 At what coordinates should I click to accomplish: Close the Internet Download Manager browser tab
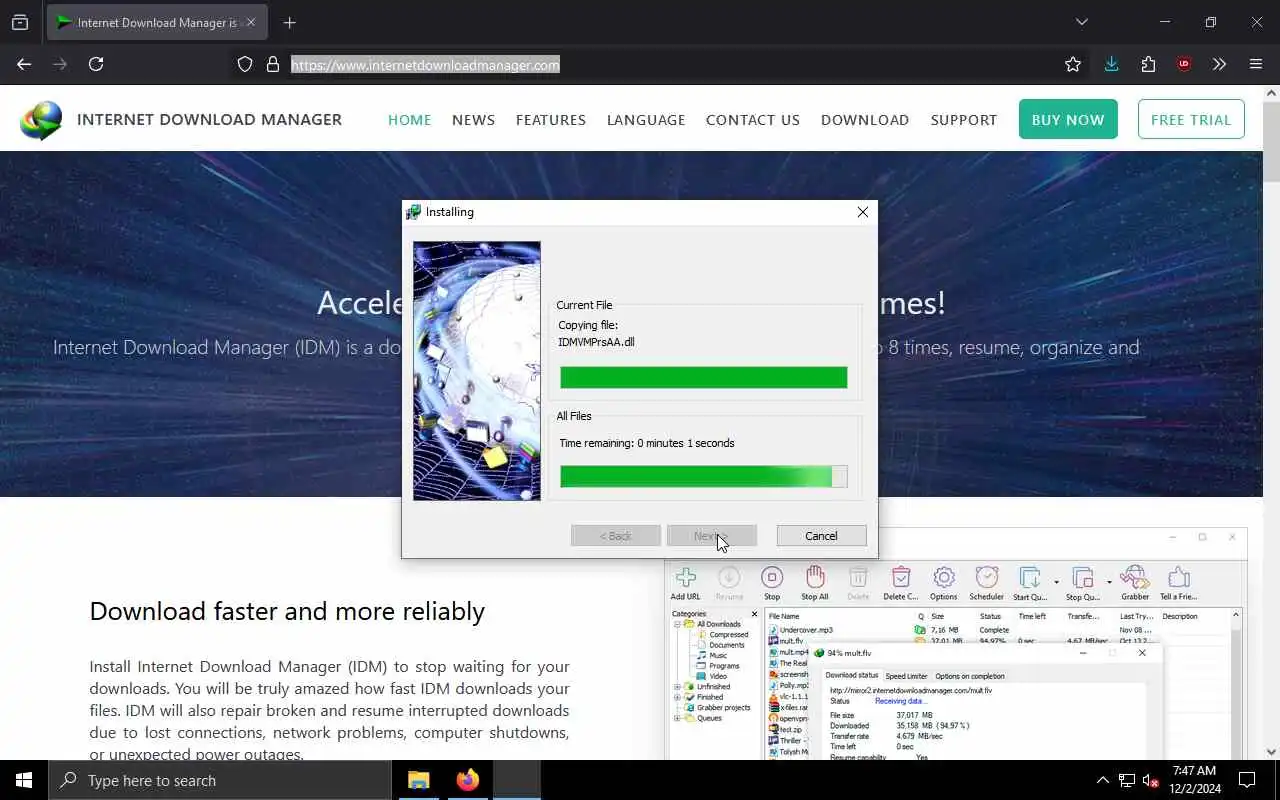tap(250, 22)
